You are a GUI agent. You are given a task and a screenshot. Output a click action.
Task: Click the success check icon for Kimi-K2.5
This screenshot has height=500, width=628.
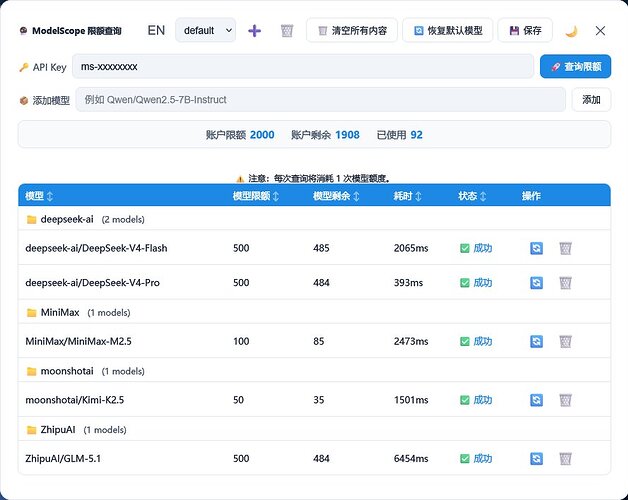[x=465, y=400]
